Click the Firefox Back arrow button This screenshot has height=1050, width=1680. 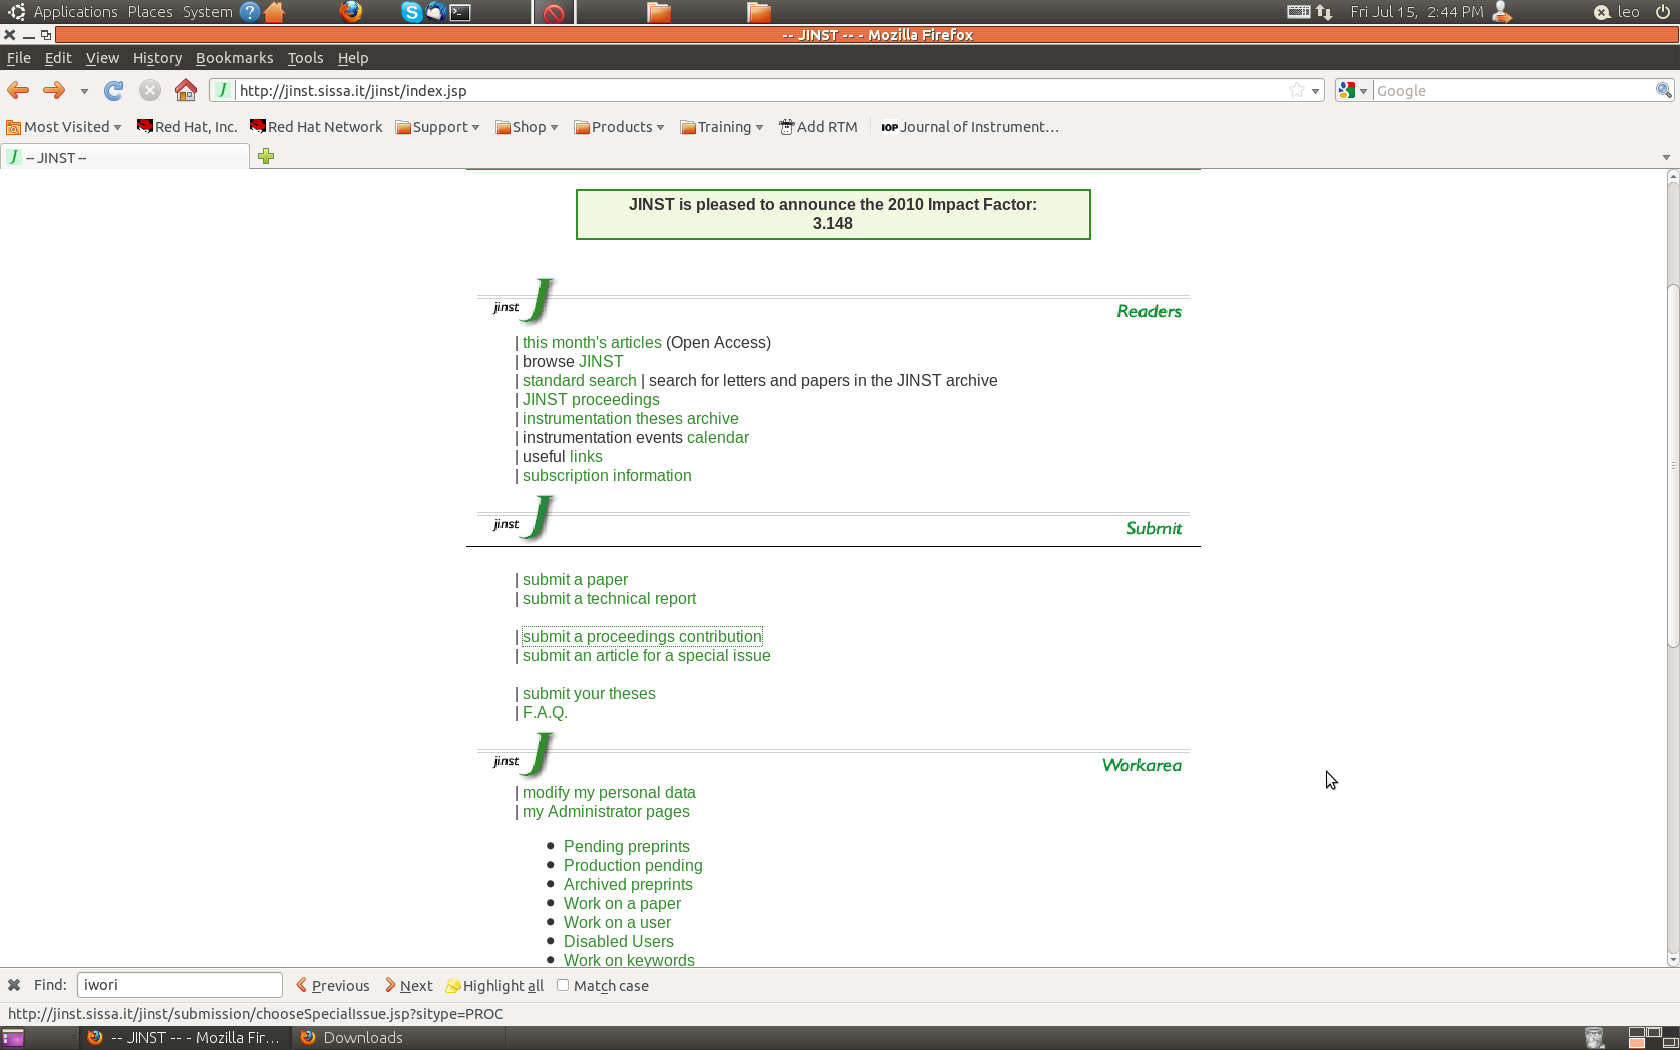[18, 91]
